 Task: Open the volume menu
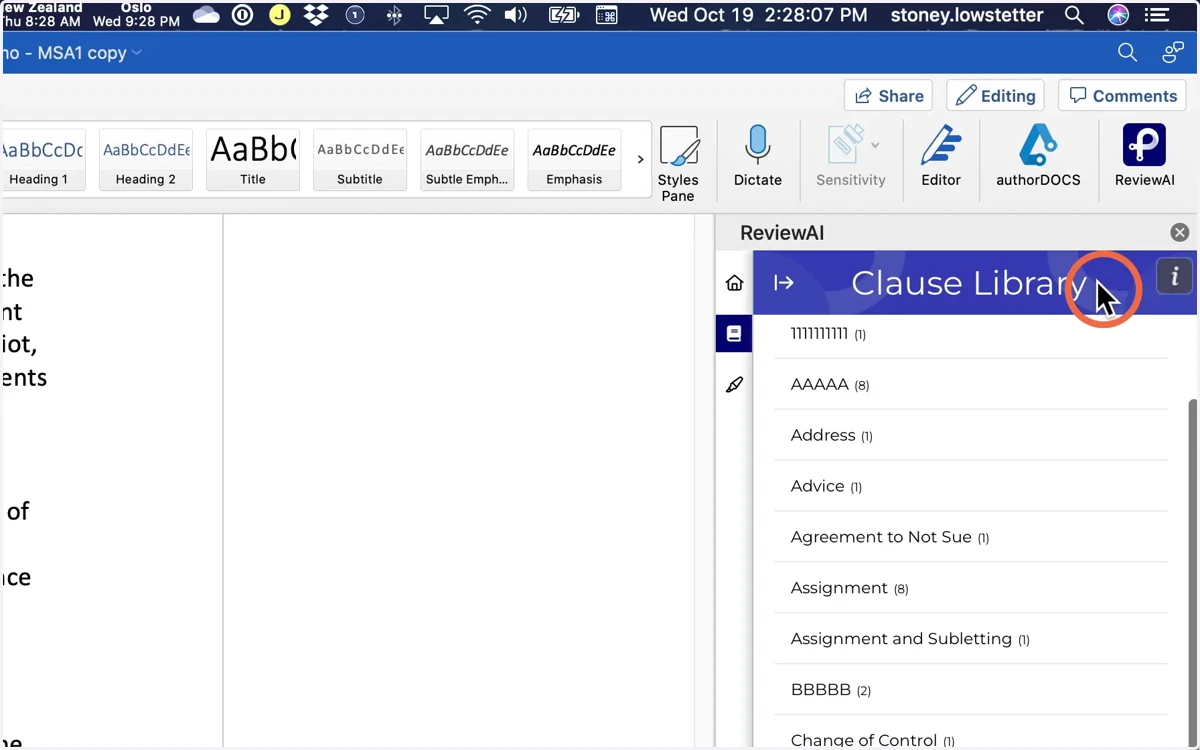coord(516,15)
